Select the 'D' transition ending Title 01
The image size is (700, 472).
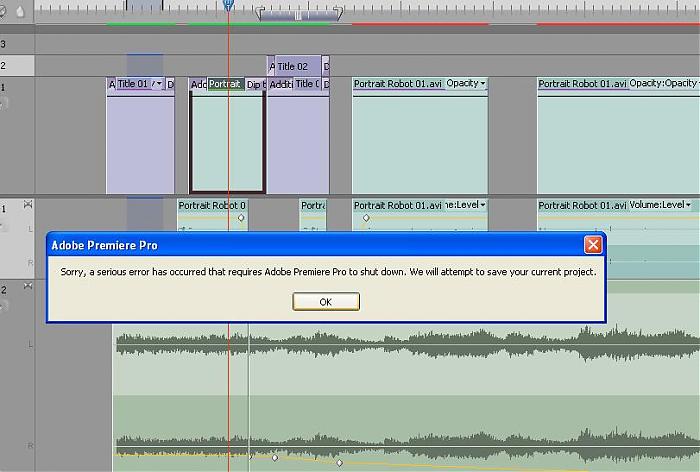click(x=170, y=84)
